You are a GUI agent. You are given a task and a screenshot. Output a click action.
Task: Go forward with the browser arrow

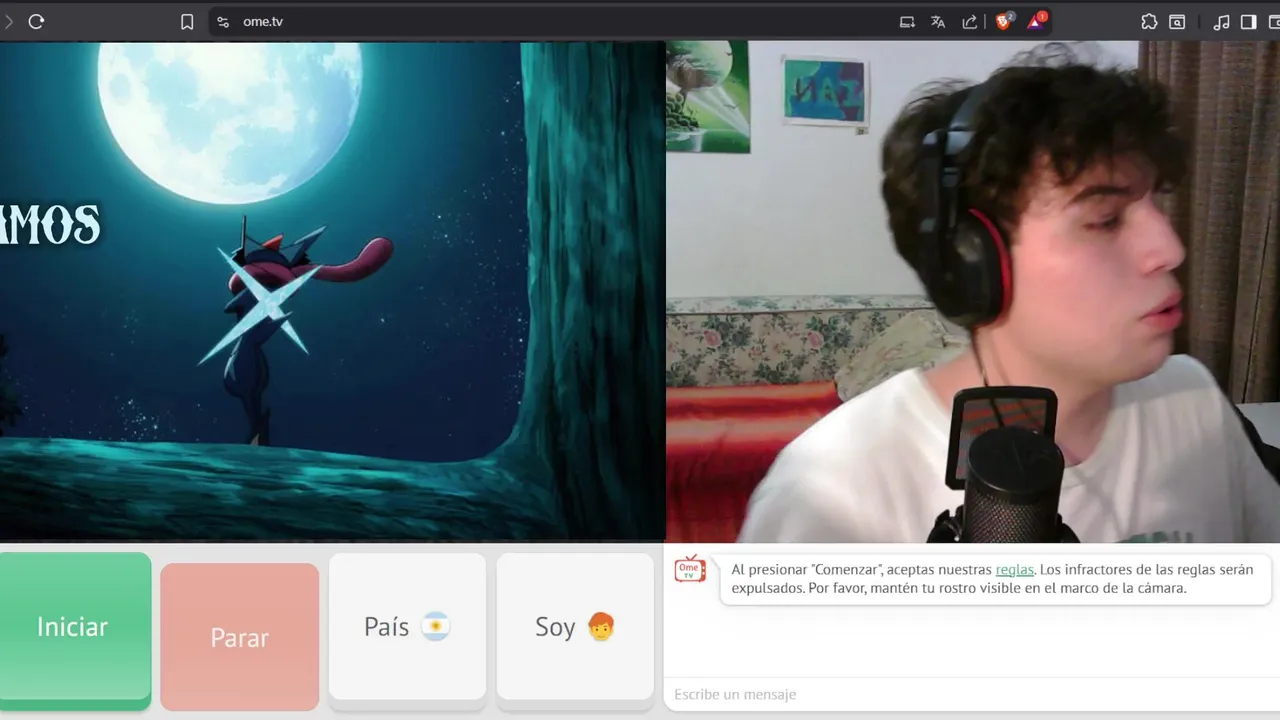[8, 21]
